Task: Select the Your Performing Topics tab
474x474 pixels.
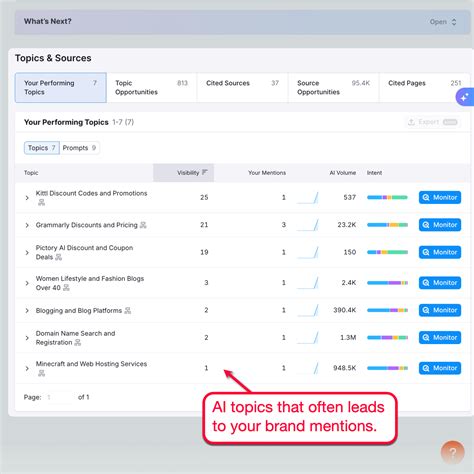Action: click(61, 87)
